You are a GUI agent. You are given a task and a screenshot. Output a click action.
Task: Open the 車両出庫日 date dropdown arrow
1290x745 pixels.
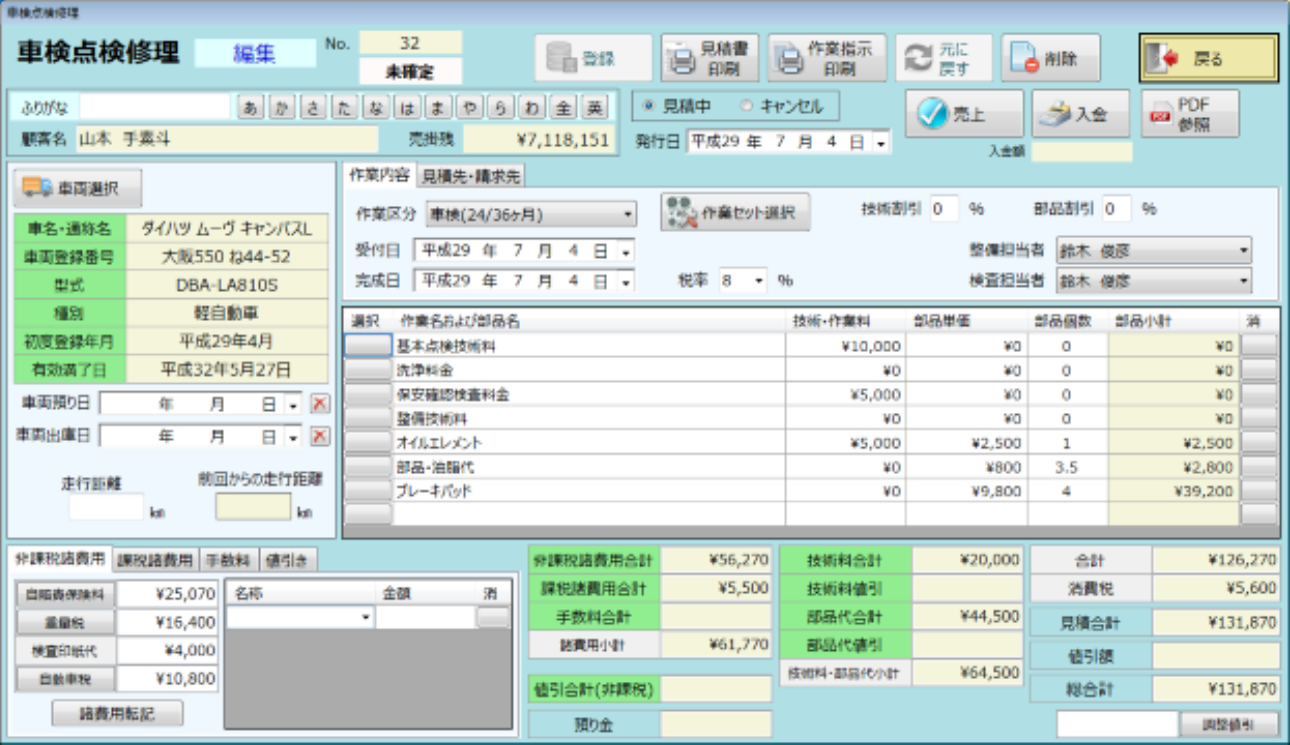(x=293, y=437)
